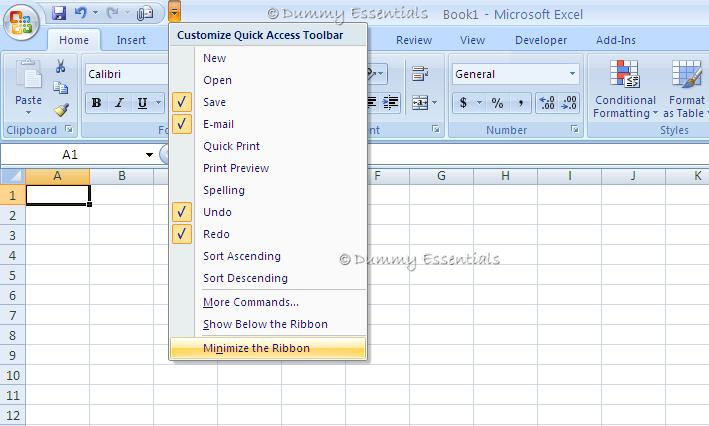The width and height of the screenshot is (709, 426).
Task: Click the Cut scissors icon
Action: (x=60, y=66)
